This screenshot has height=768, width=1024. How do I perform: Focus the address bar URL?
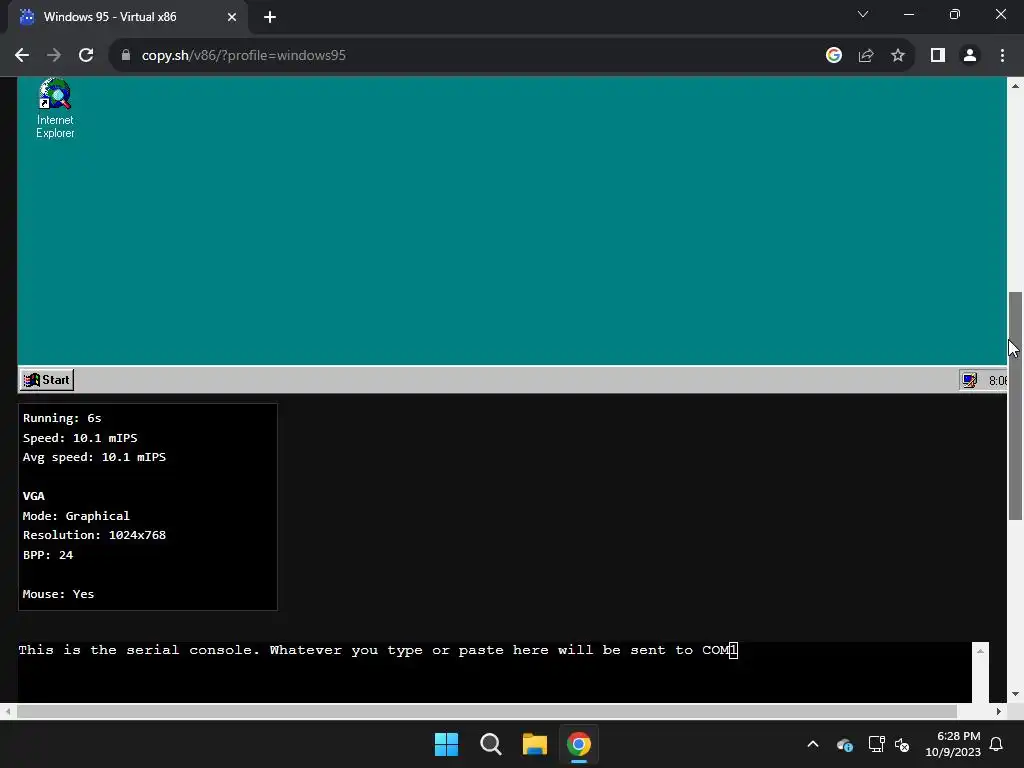(x=244, y=56)
